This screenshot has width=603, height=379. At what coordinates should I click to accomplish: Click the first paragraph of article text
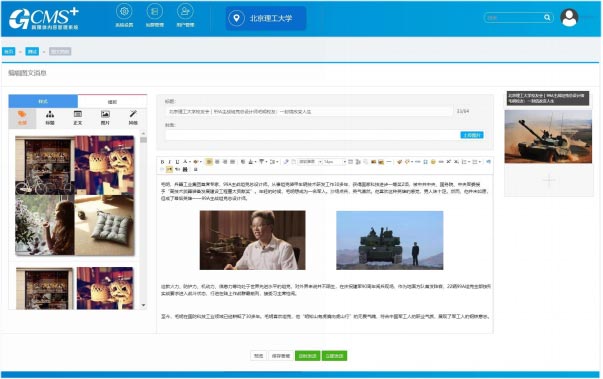[324, 191]
